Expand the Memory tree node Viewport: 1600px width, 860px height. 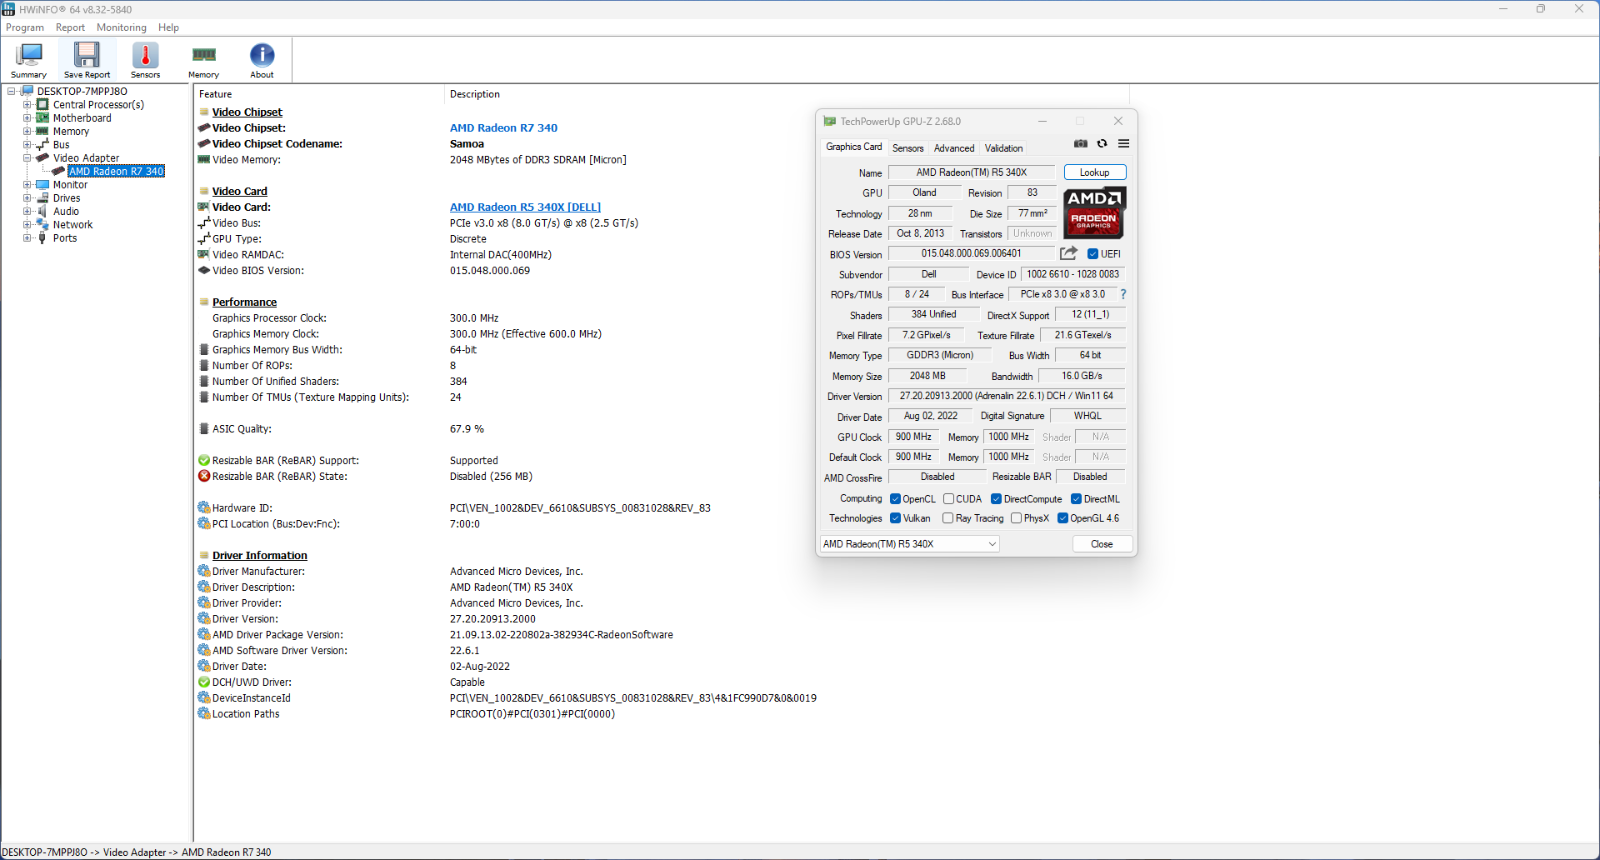tap(27, 131)
